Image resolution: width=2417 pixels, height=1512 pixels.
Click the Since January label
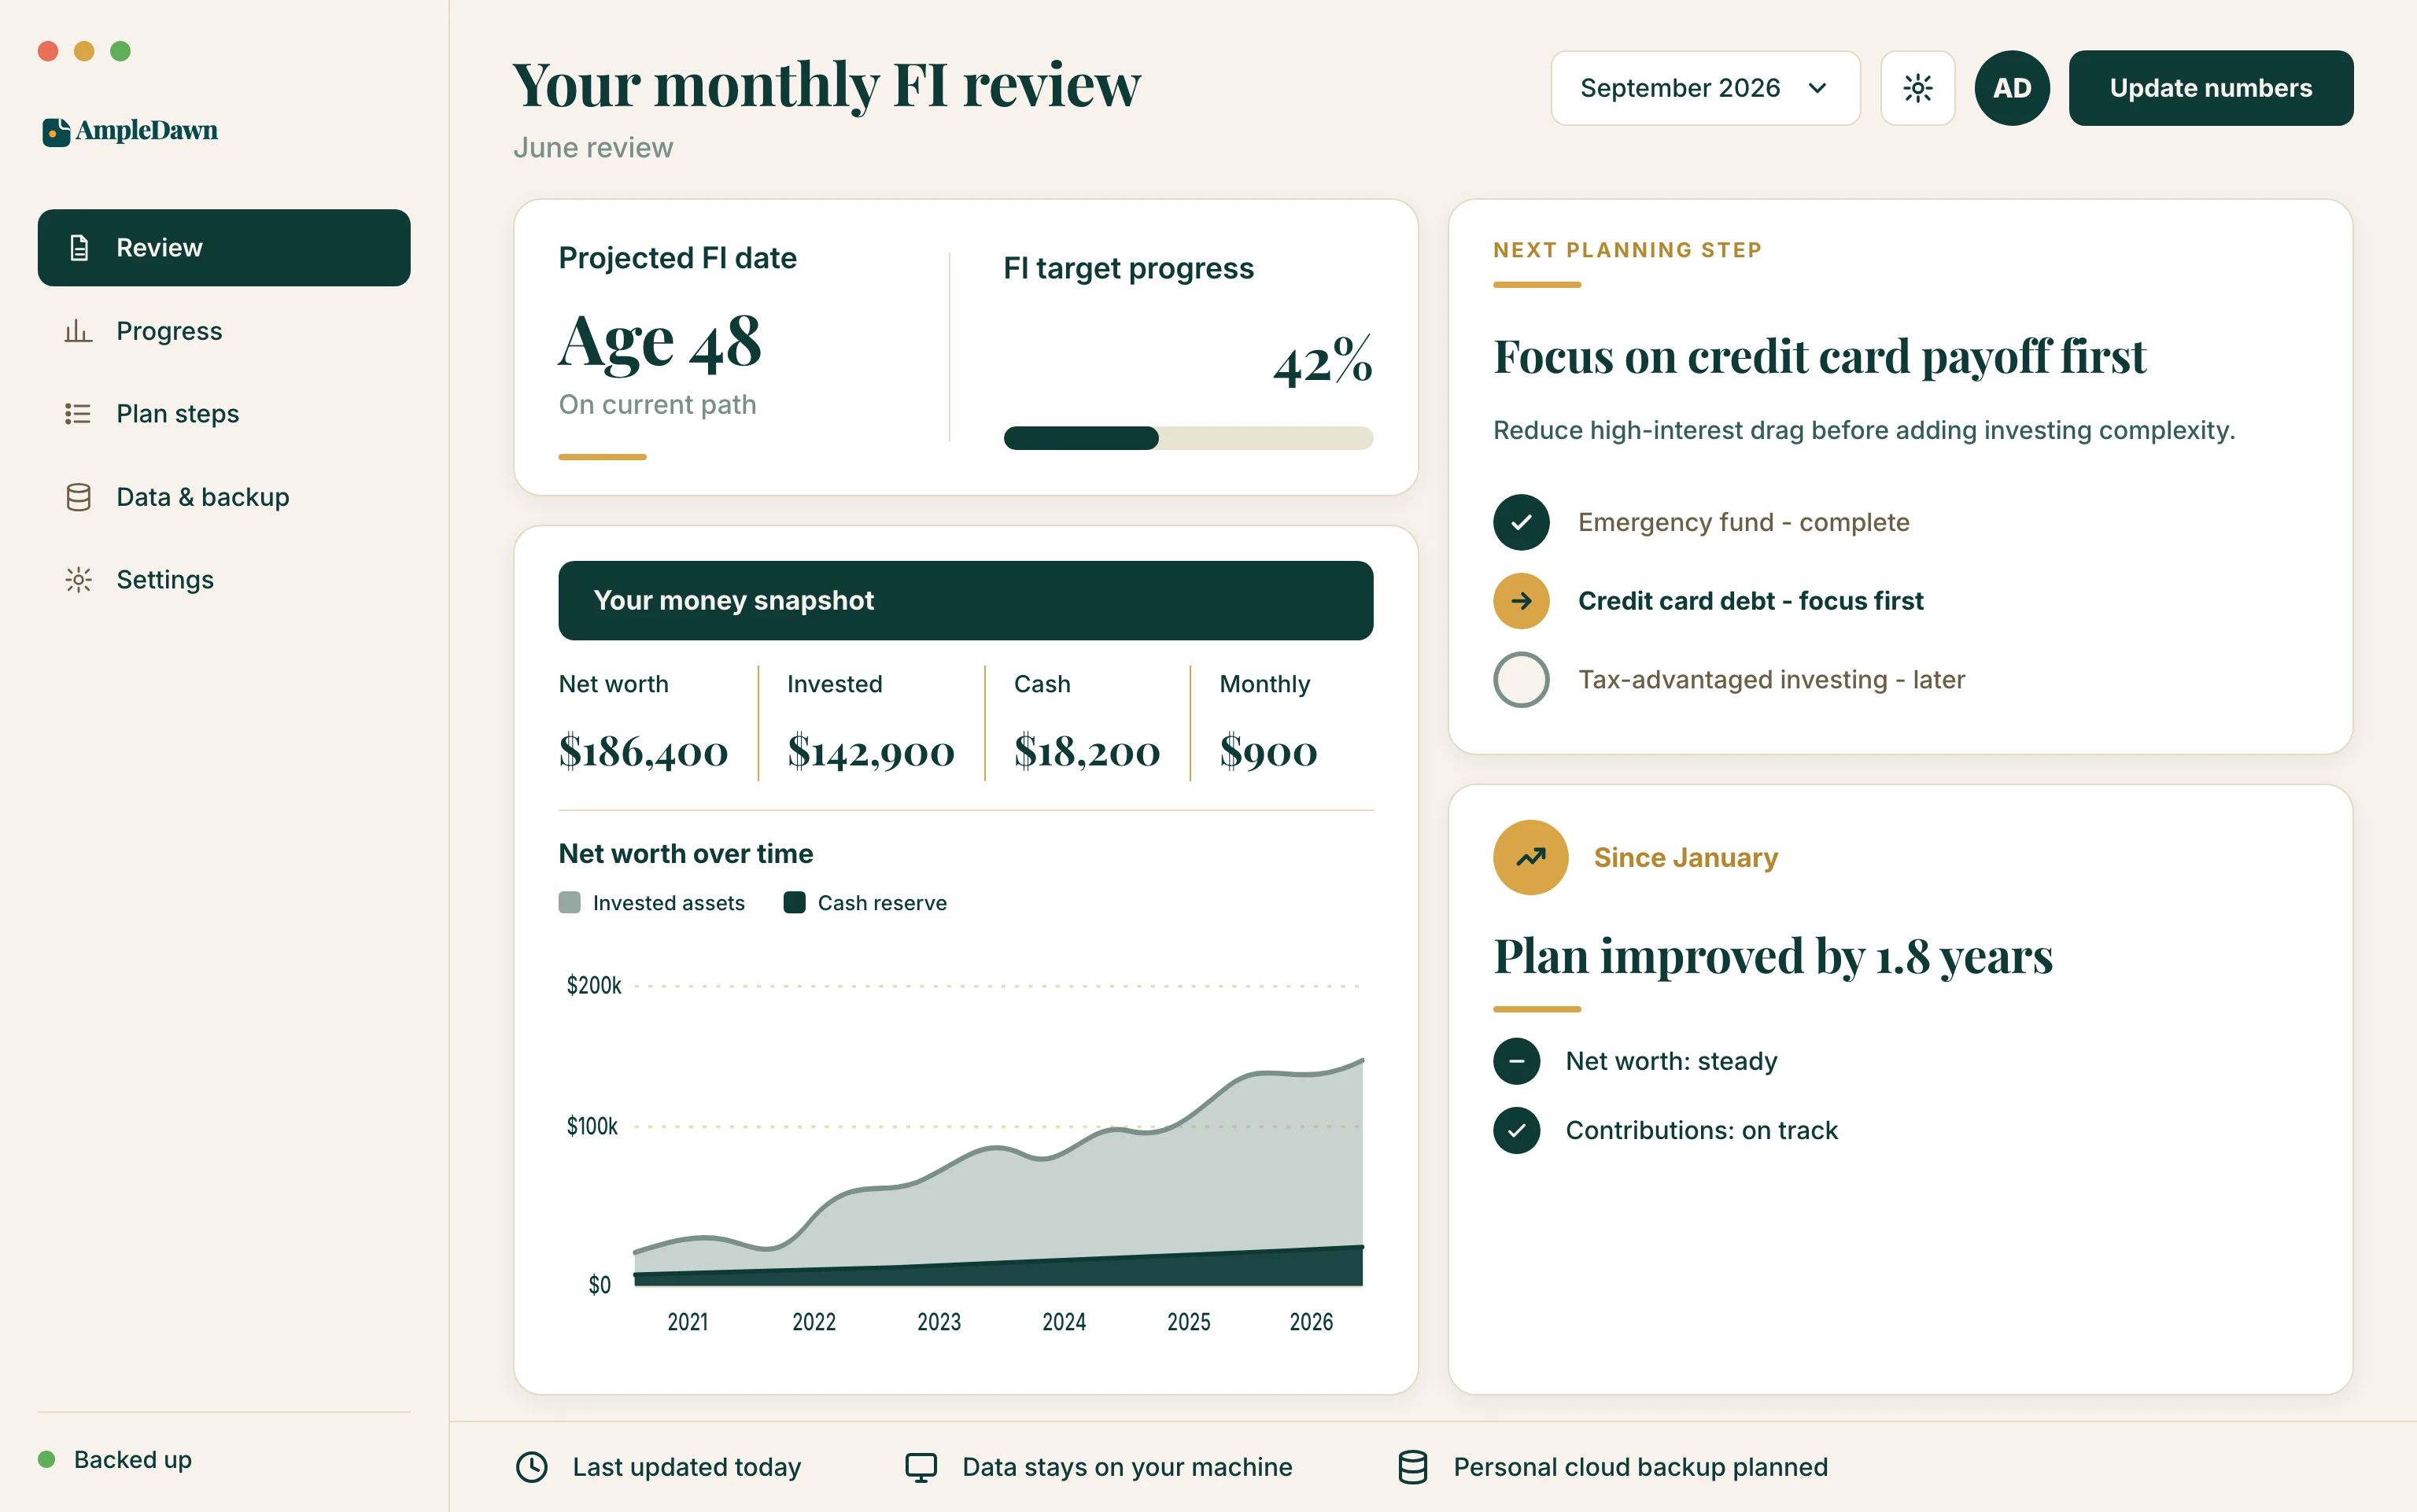pyautogui.click(x=1685, y=858)
